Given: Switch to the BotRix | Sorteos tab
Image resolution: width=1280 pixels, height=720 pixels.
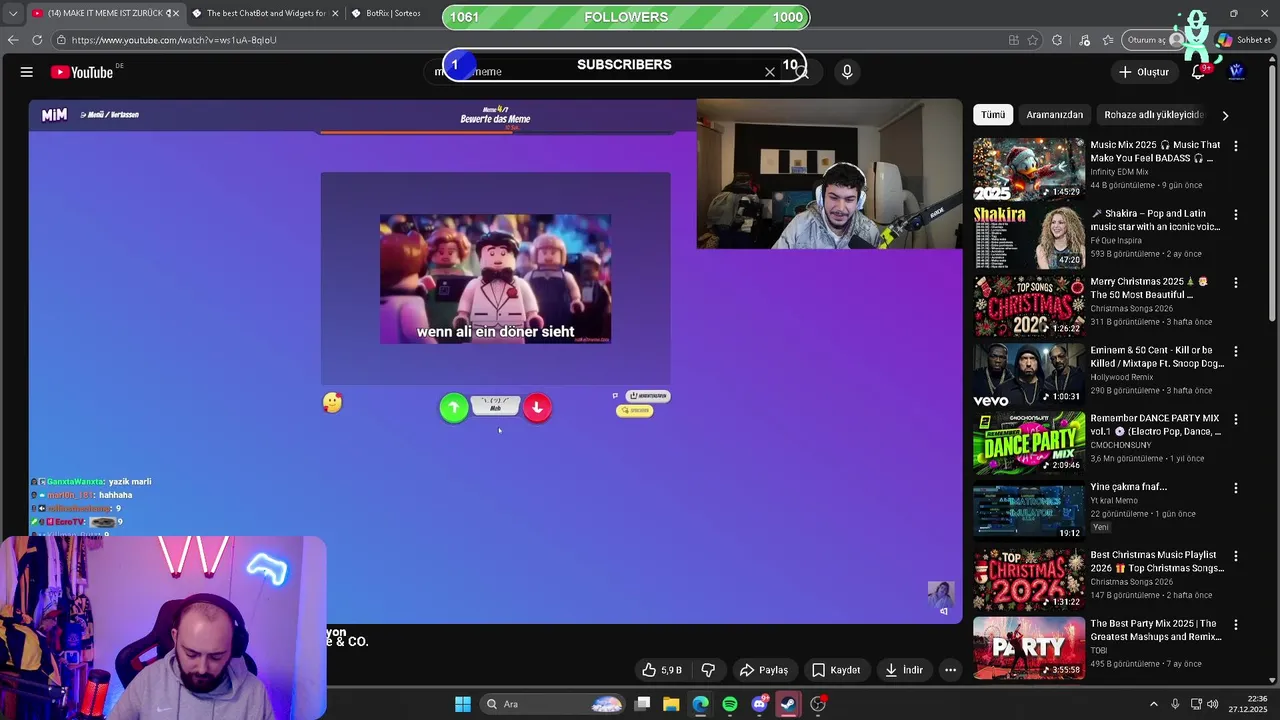Looking at the screenshot, I should [392, 13].
